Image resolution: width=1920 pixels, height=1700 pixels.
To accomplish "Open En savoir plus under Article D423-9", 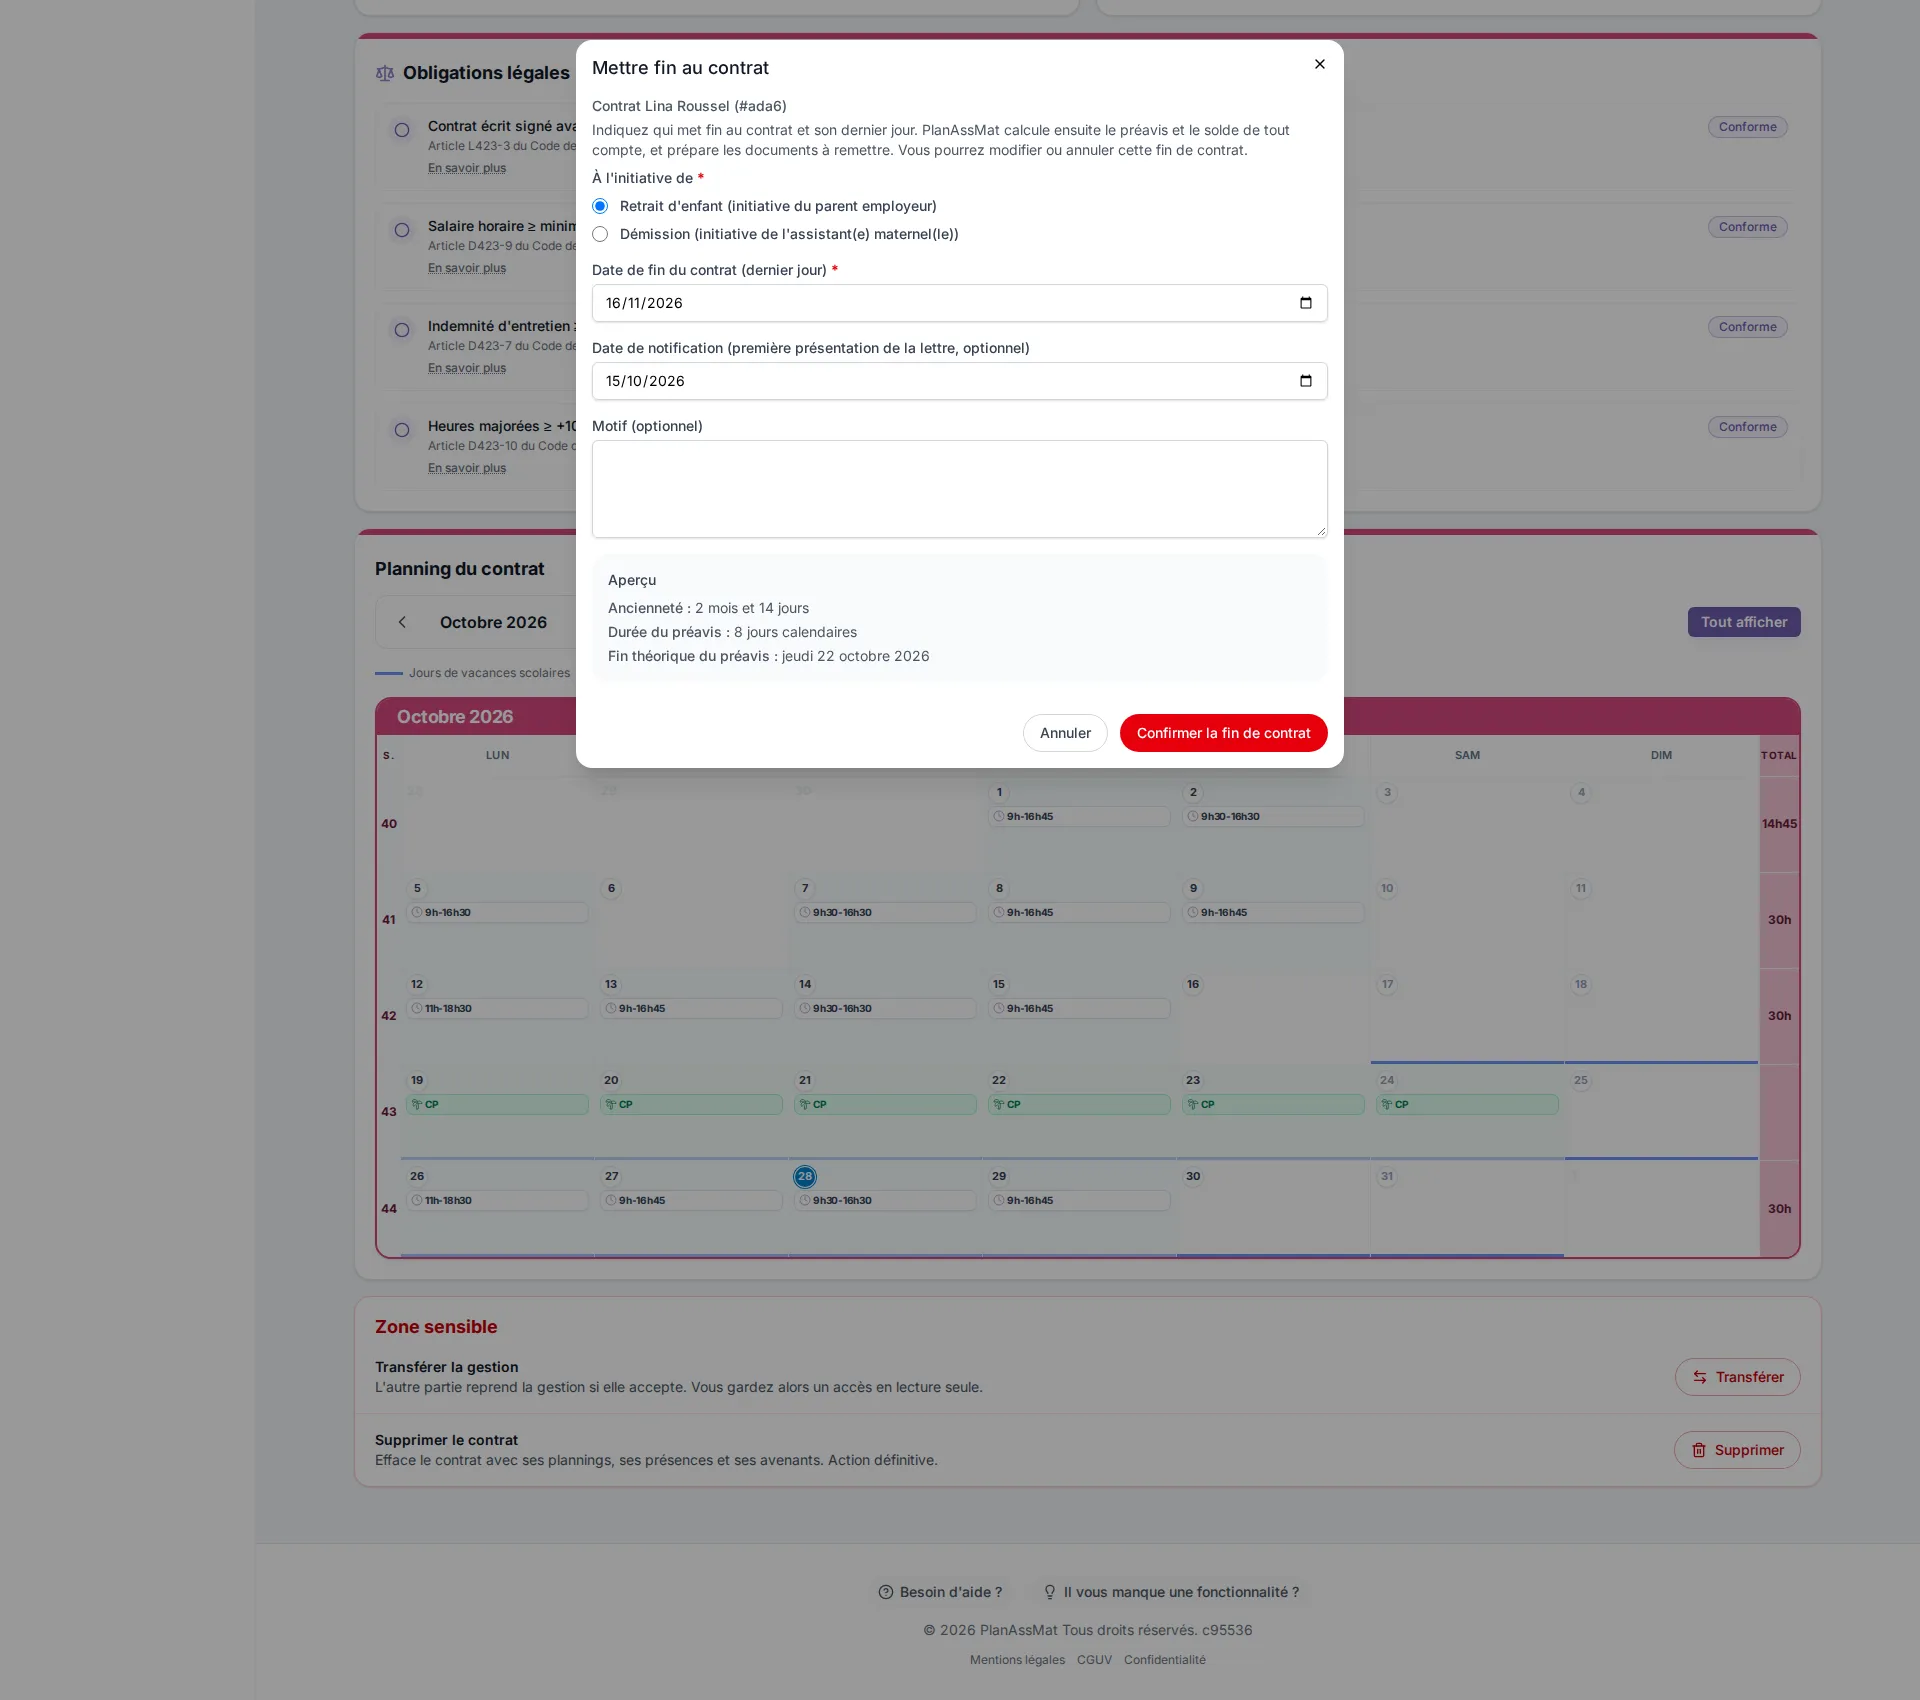I will 467,268.
